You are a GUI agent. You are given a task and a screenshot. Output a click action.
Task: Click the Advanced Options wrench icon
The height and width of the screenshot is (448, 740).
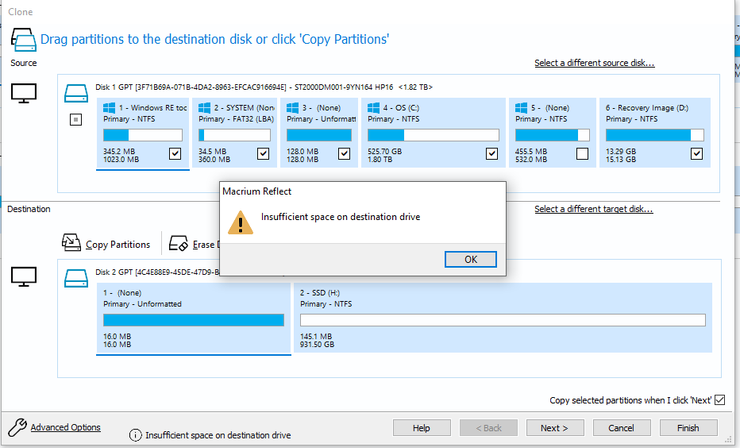click(15, 427)
